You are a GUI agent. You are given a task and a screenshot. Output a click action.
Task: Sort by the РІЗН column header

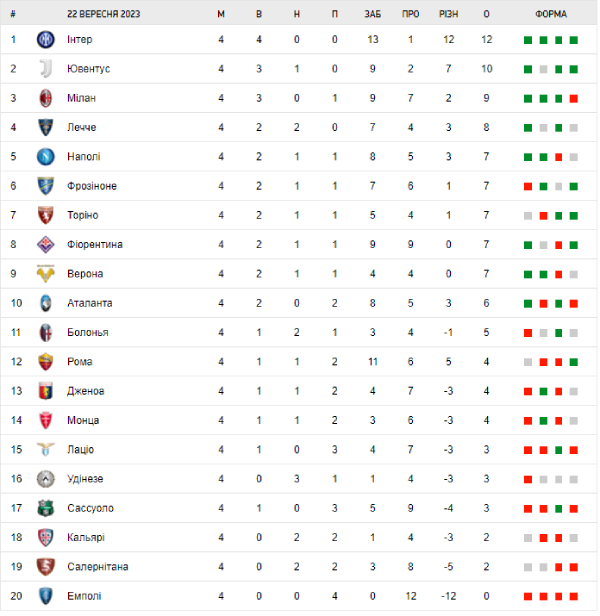pyautogui.click(x=449, y=15)
